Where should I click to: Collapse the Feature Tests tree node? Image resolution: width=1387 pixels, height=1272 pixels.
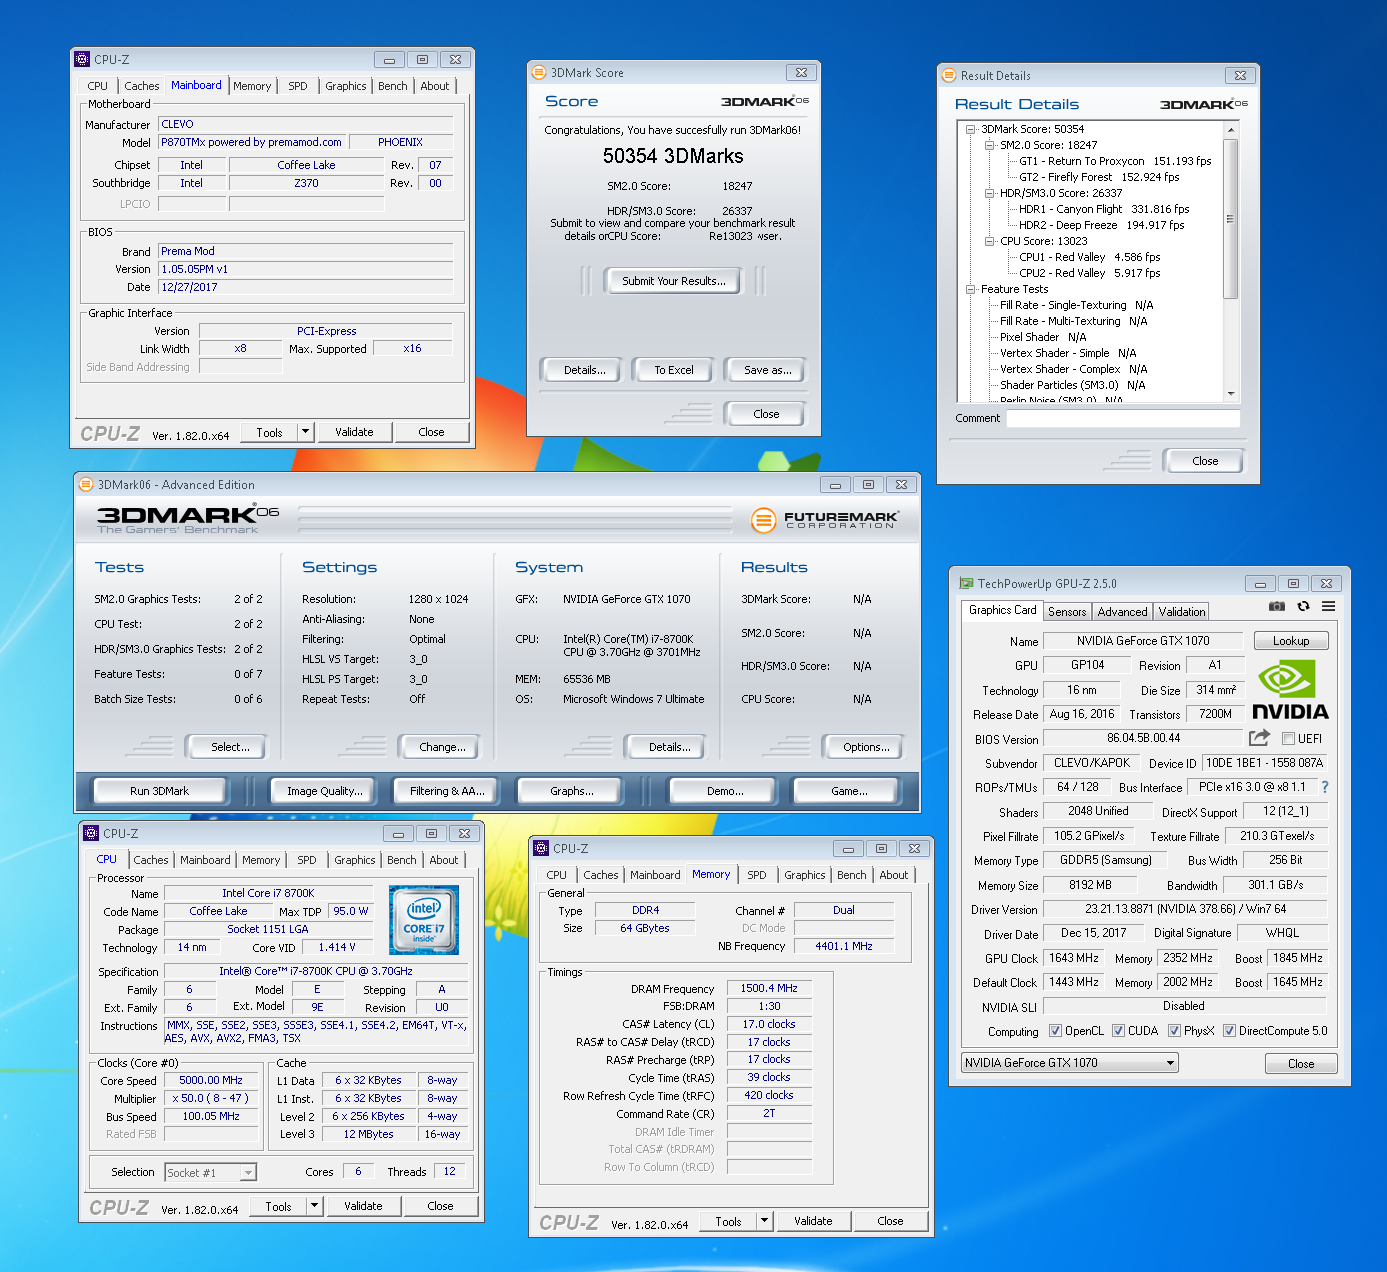coord(971,289)
